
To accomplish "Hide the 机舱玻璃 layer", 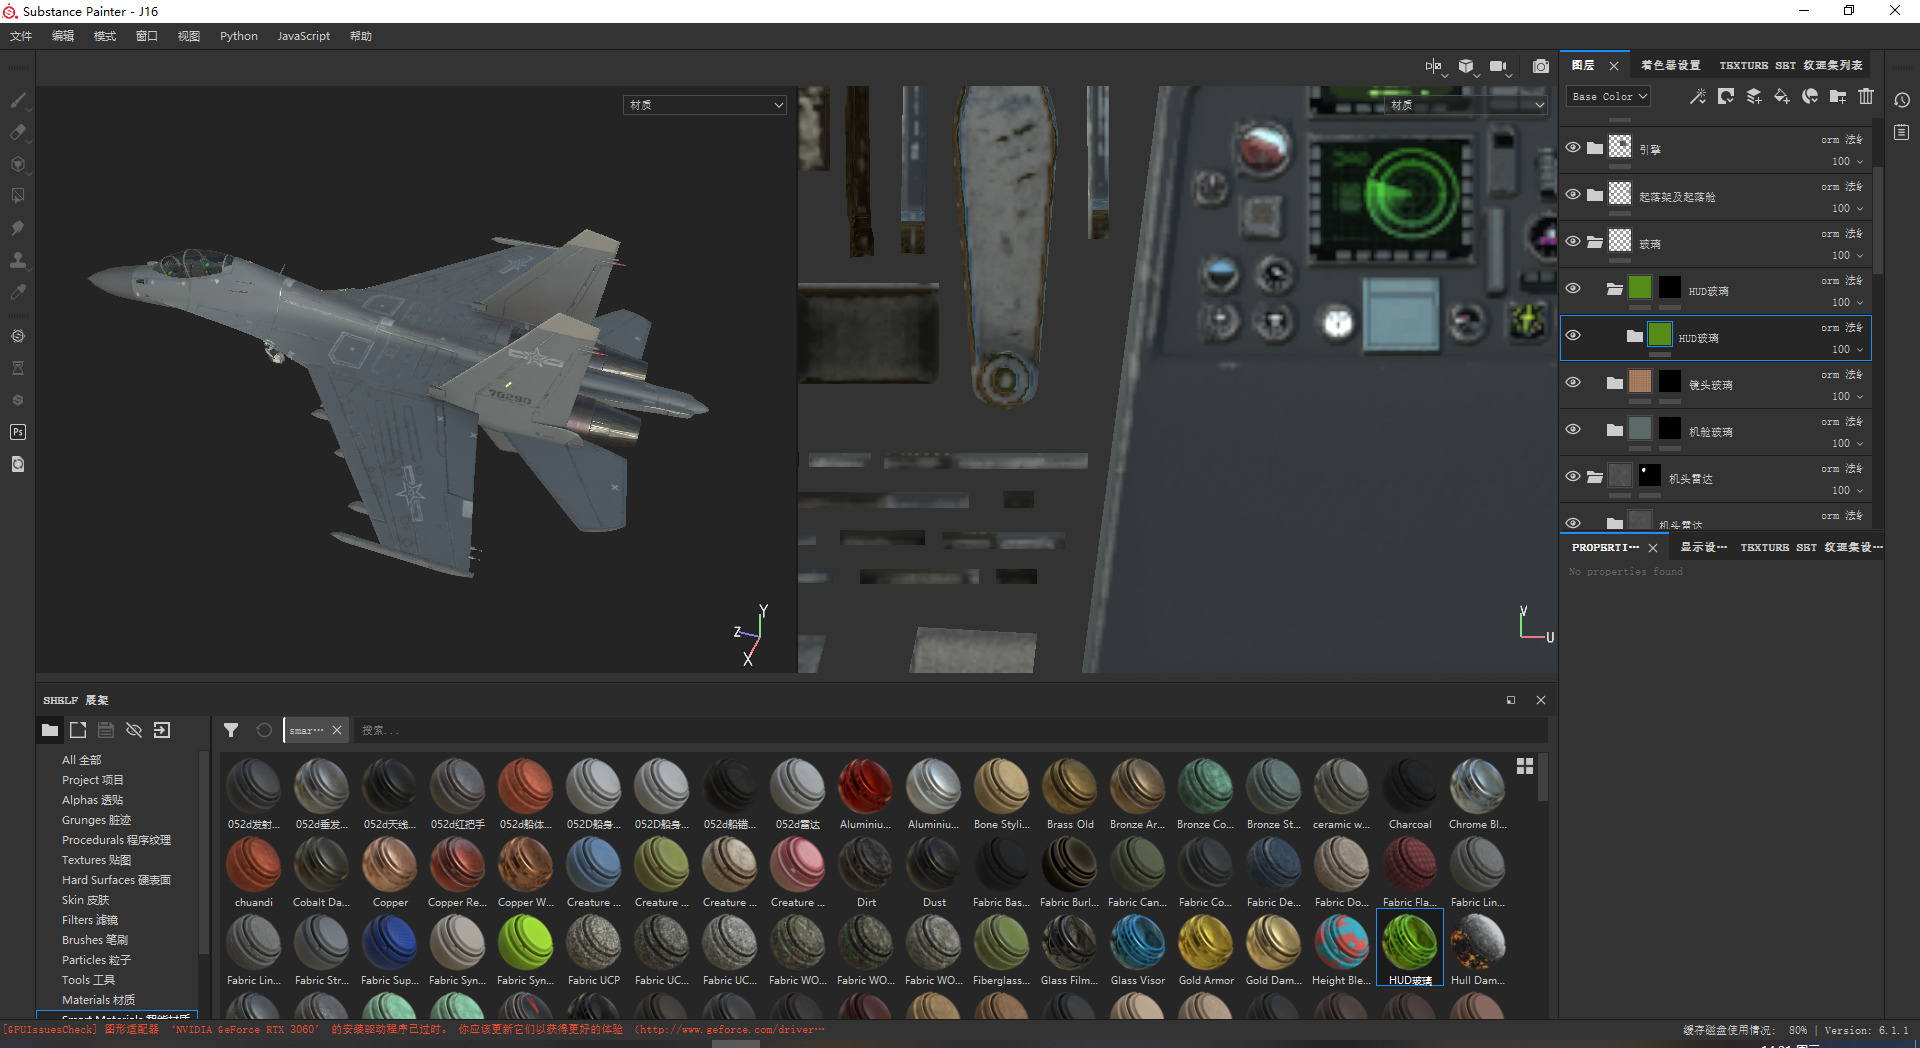I will tap(1573, 429).
